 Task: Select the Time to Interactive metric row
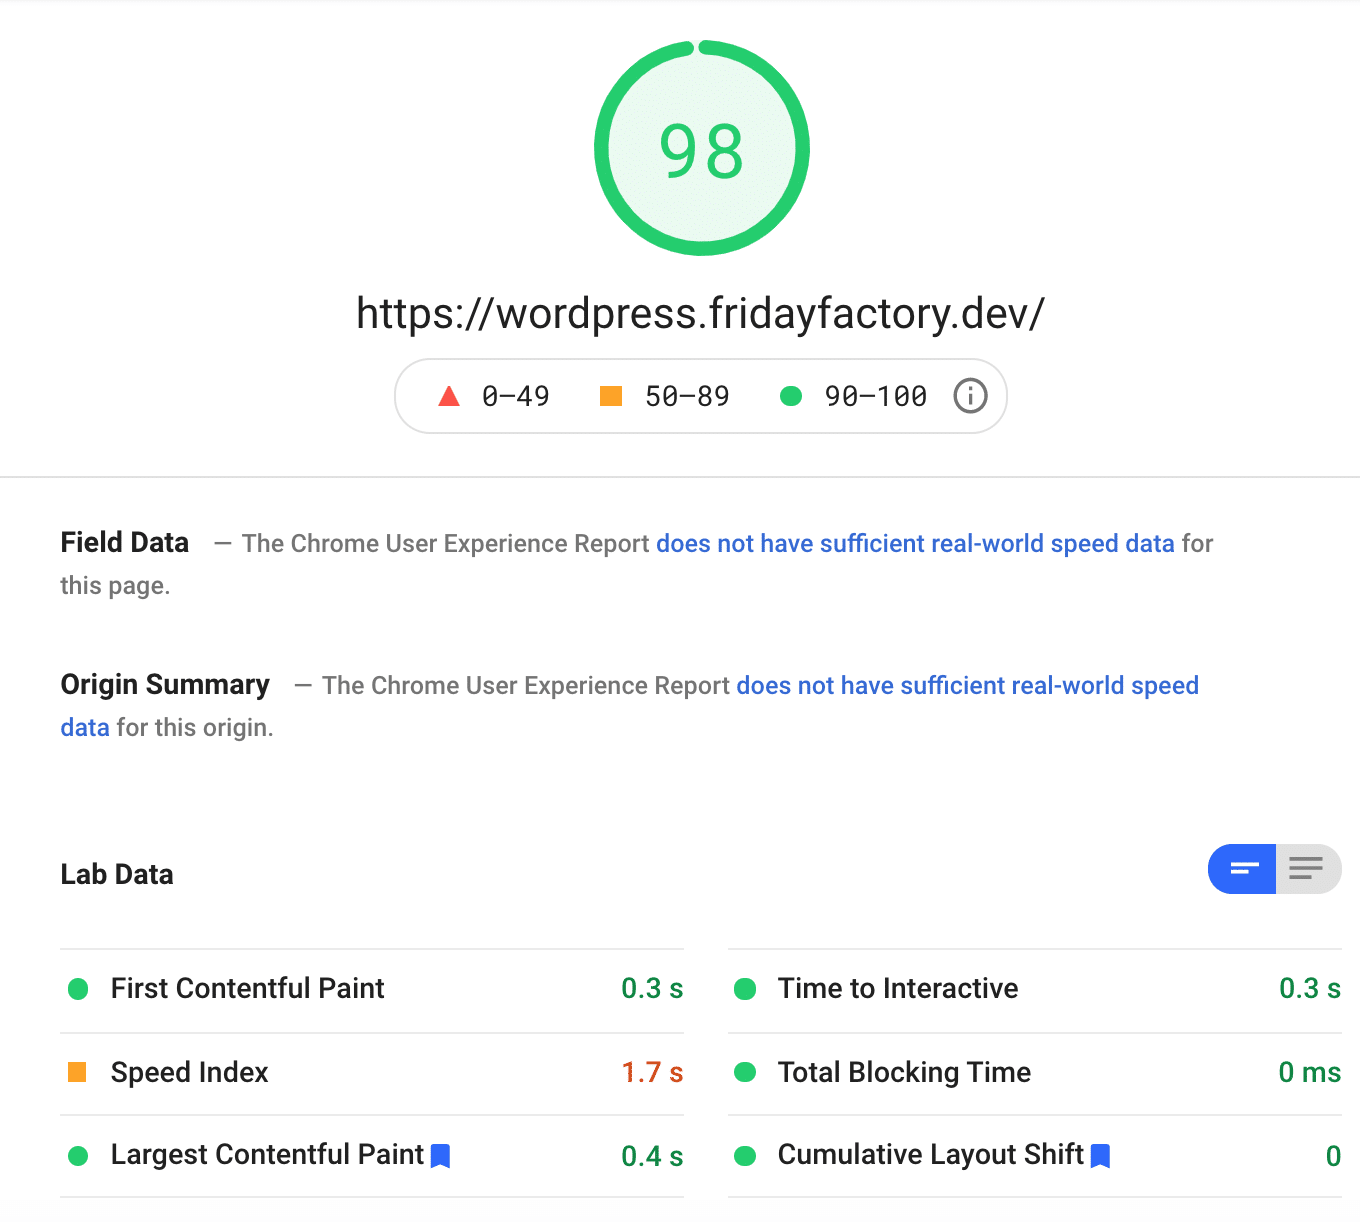pyautogui.click(x=897, y=989)
